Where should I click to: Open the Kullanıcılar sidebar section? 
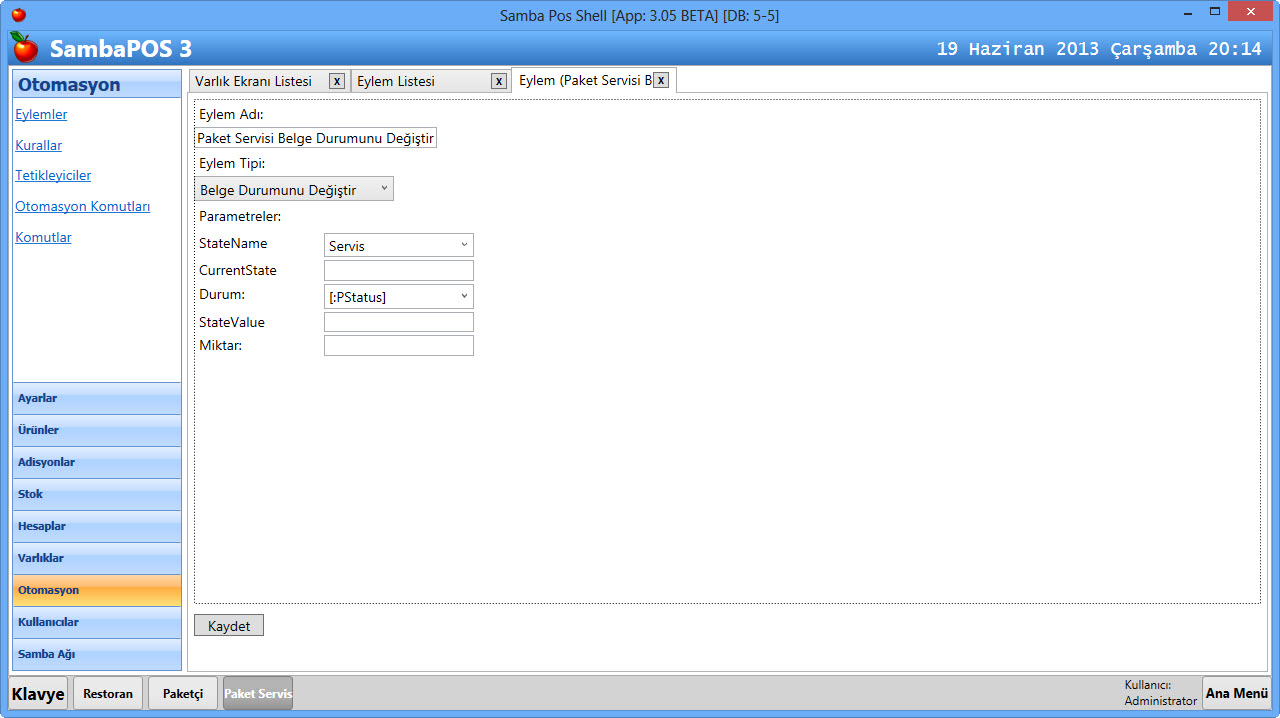(97, 622)
